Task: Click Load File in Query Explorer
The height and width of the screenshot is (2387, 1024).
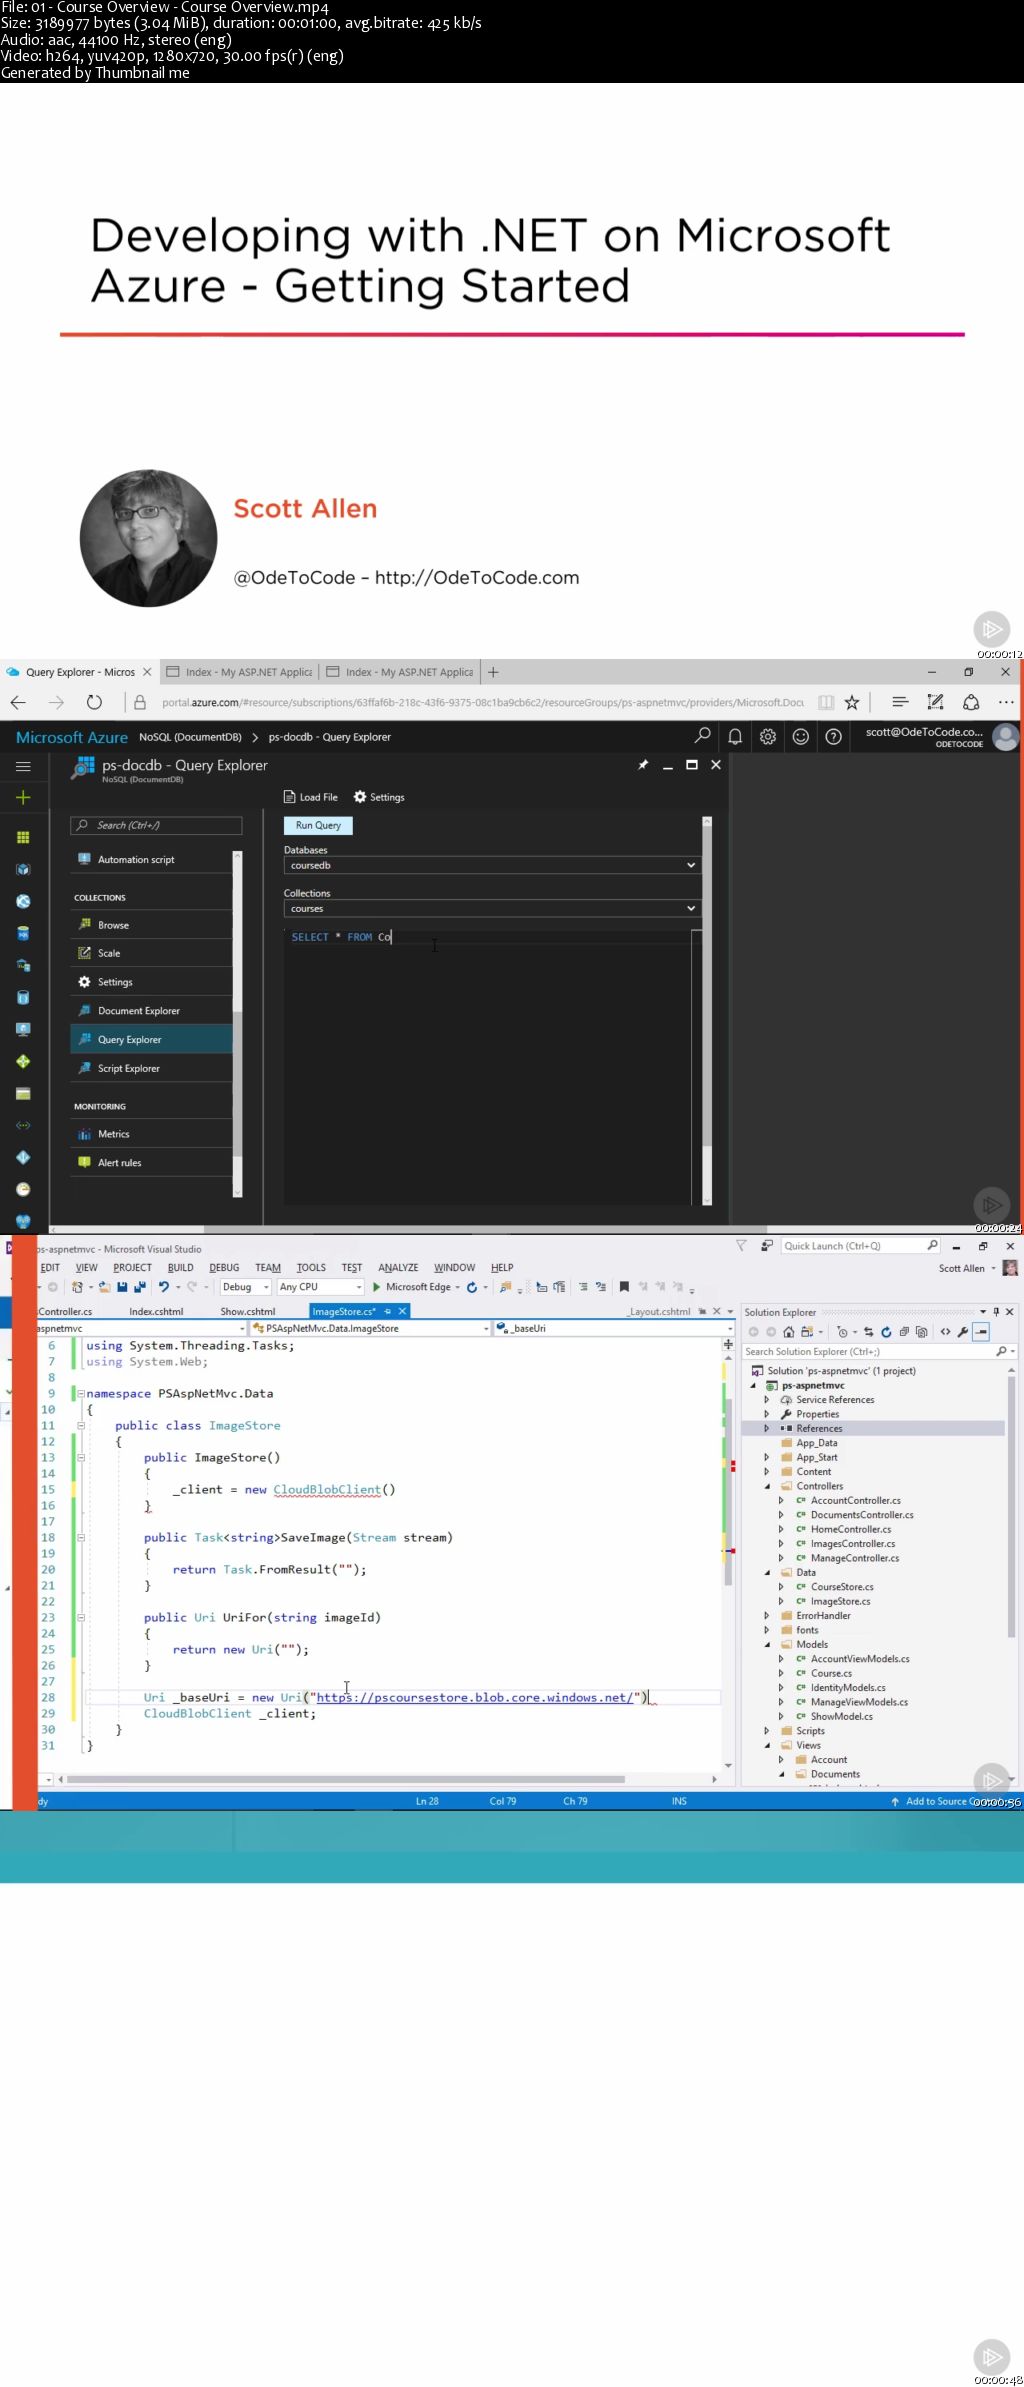Action: [311, 797]
